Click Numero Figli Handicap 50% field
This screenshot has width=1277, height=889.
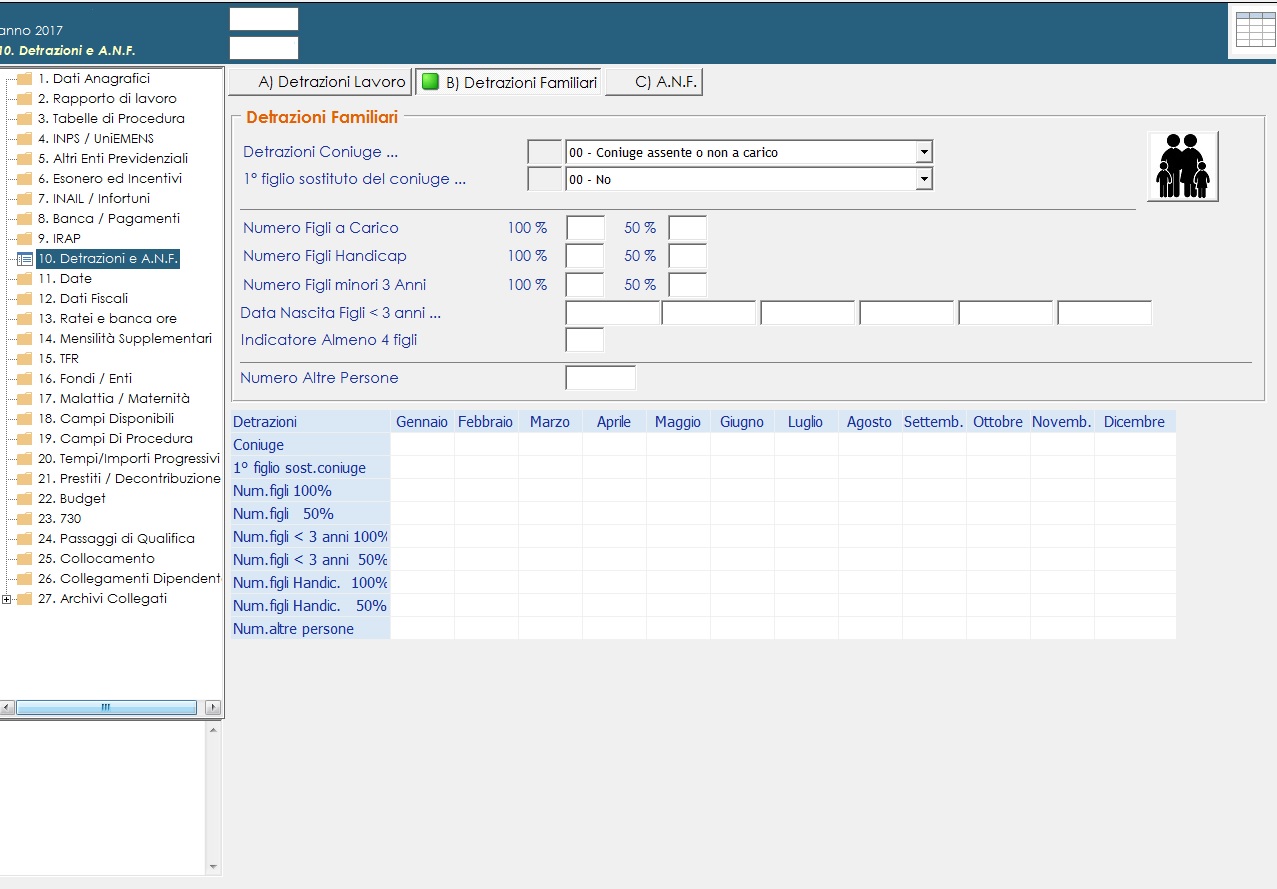(x=687, y=256)
